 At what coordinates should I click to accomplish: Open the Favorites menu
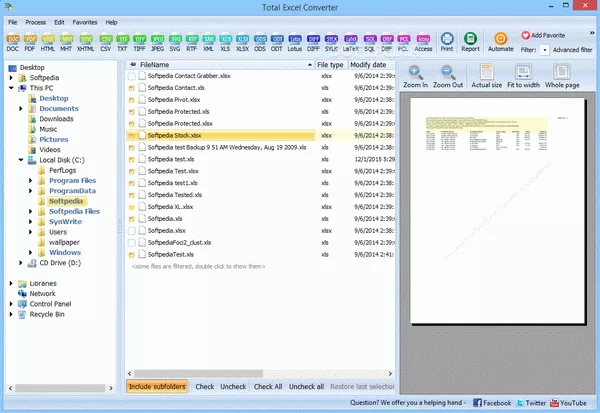pos(85,21)
